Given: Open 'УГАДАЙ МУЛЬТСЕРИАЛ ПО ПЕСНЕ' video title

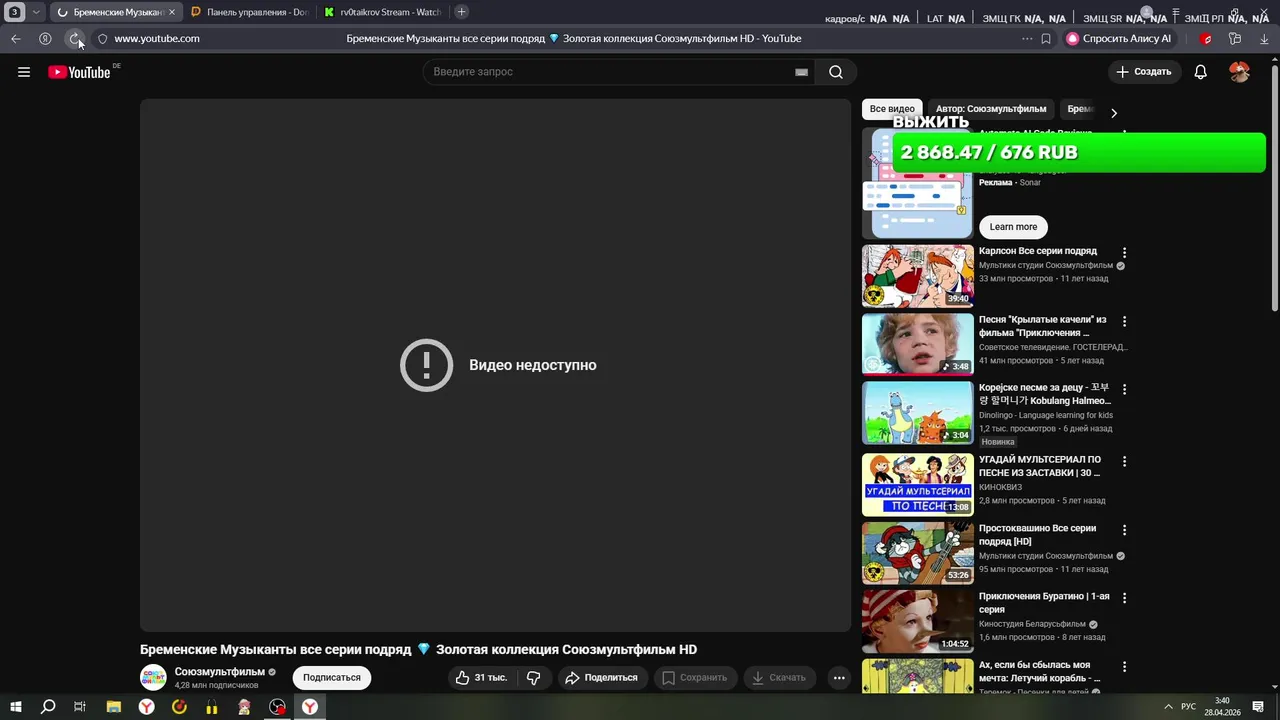Looking at the screenshot, I should tap(1040, 466).
